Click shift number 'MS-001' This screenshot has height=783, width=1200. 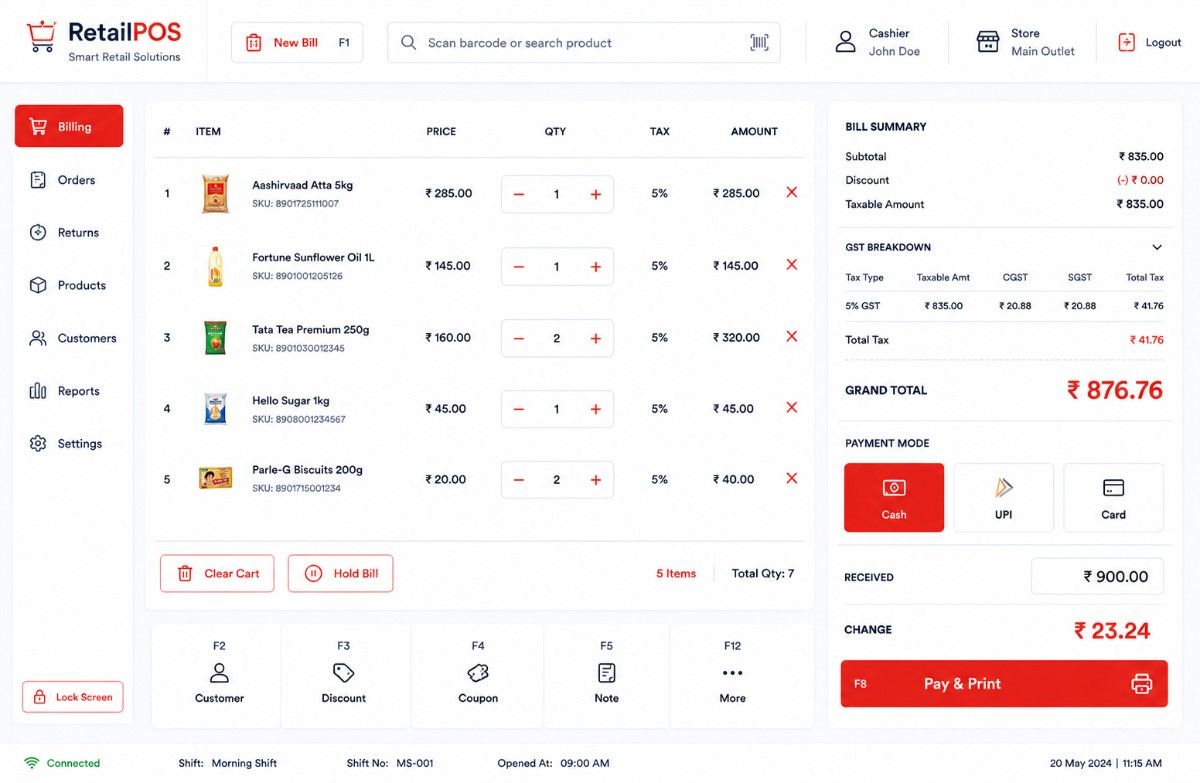415,763
